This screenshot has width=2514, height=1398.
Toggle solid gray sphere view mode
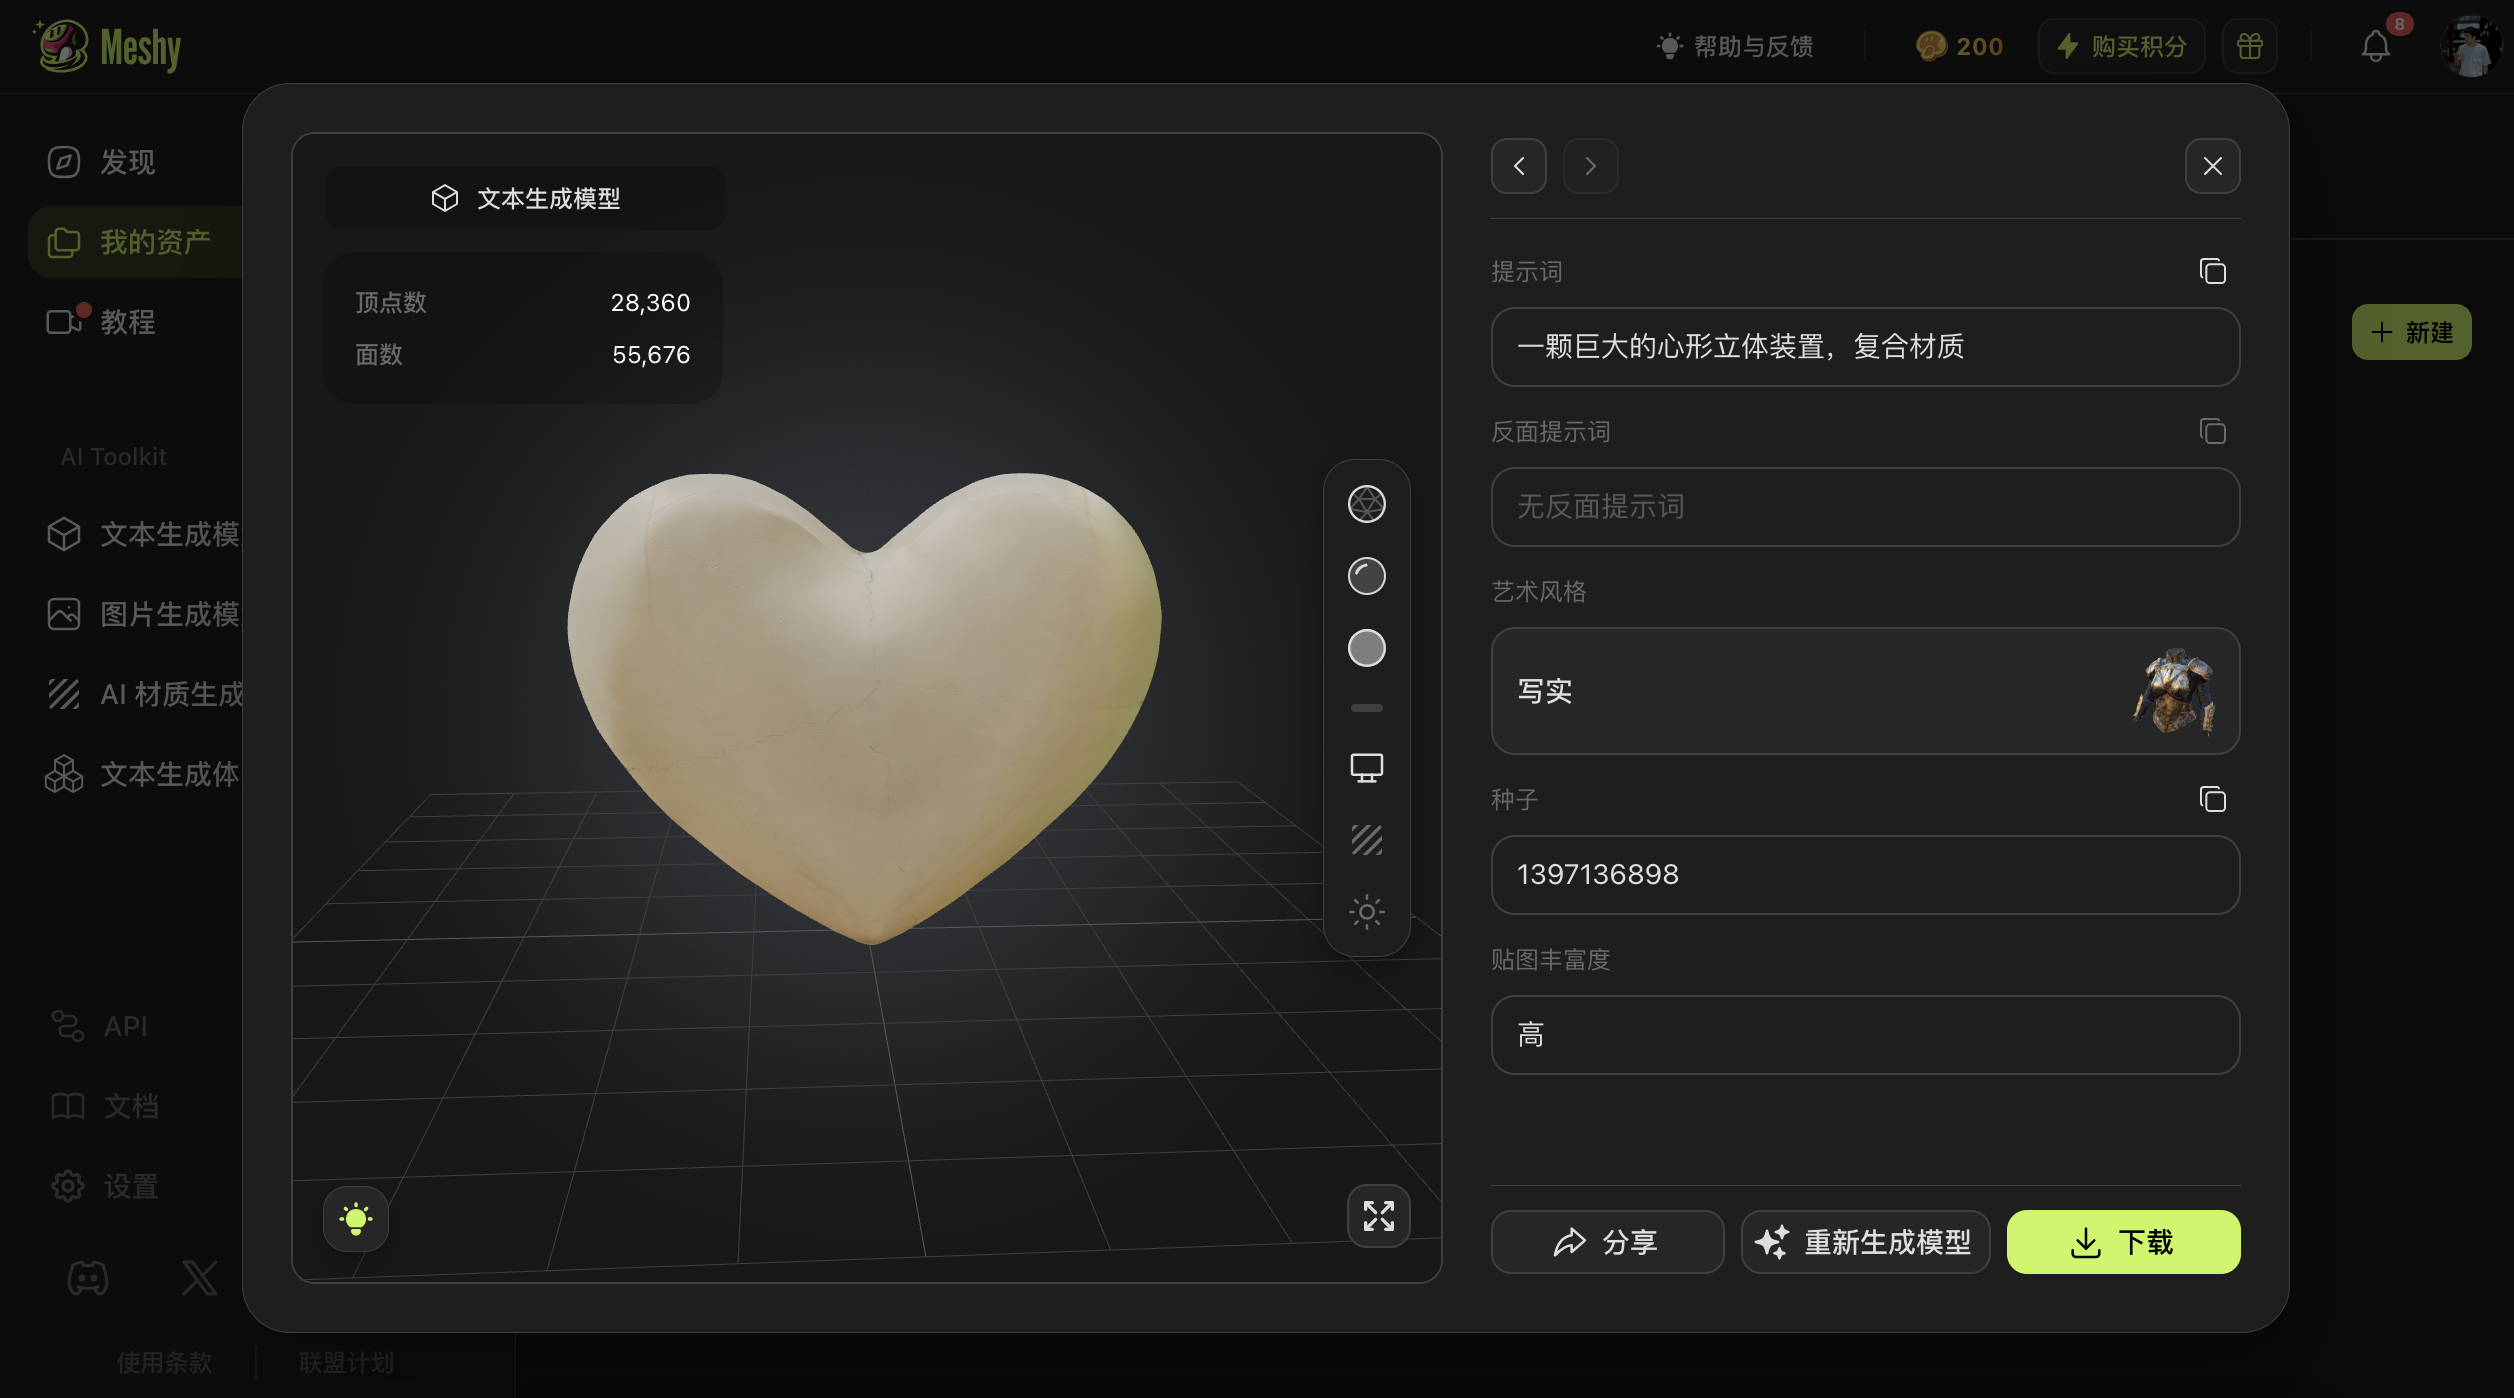pyautogui.click(x=1366, y=648)
